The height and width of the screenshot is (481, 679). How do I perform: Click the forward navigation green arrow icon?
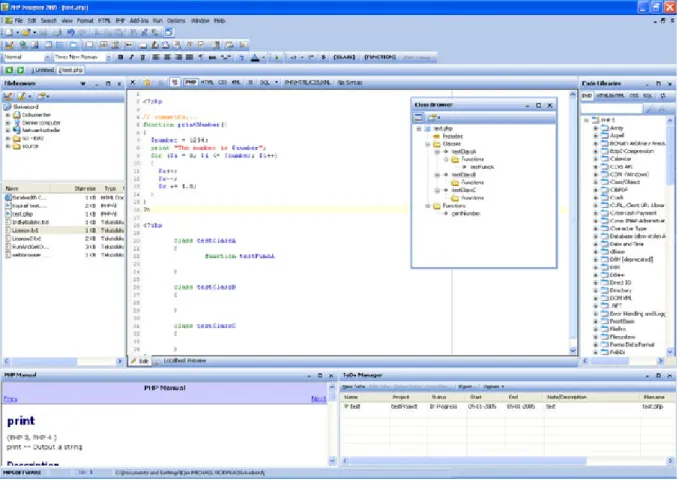[20, 70]
